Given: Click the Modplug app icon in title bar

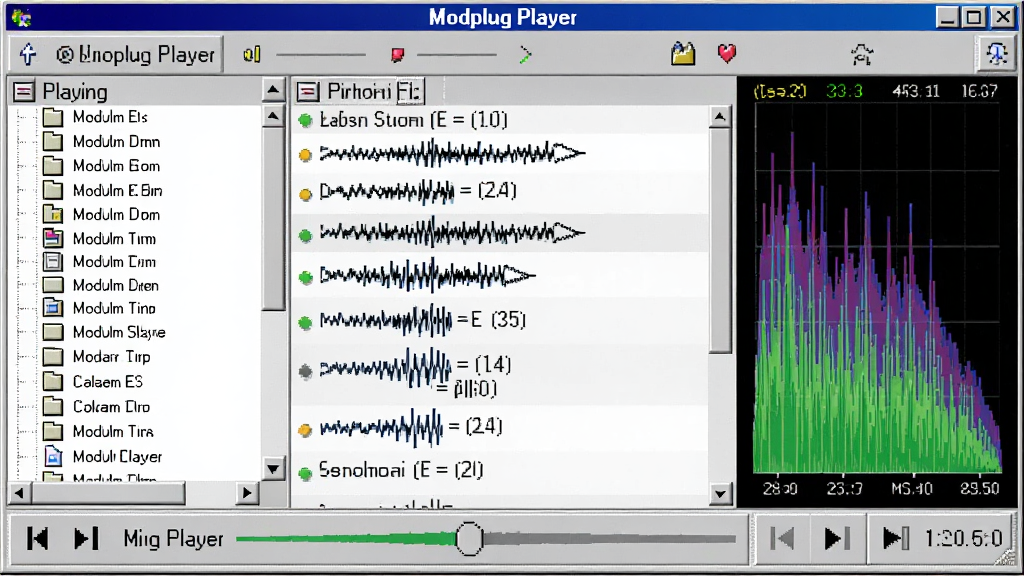Looking at the screenshot, I should click(22, 18).
